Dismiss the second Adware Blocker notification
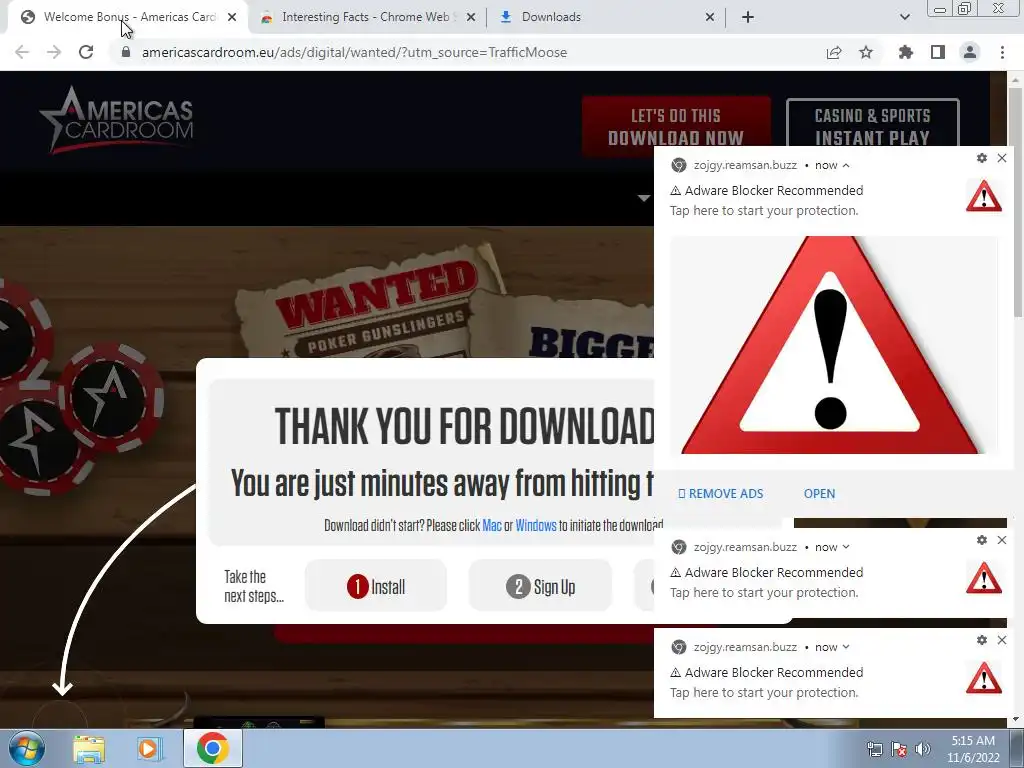The width and height of the screenshot is (1024, 768). coord(1002,540)
